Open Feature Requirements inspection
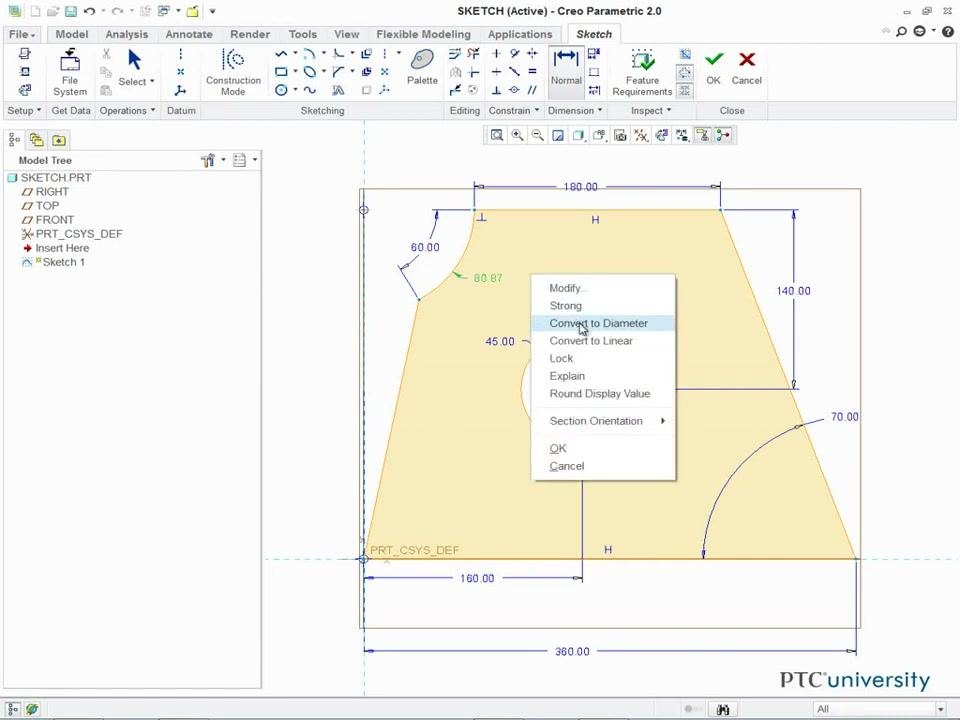The height and width of the screenshot is (720, 960). pos(642,72)
